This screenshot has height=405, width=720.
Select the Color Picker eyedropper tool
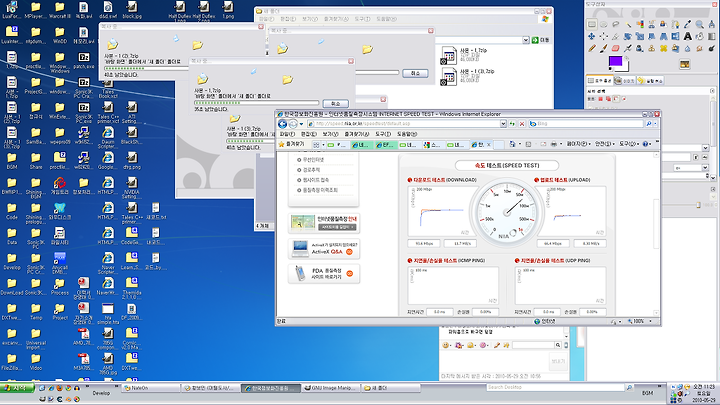tap(688, 24)
